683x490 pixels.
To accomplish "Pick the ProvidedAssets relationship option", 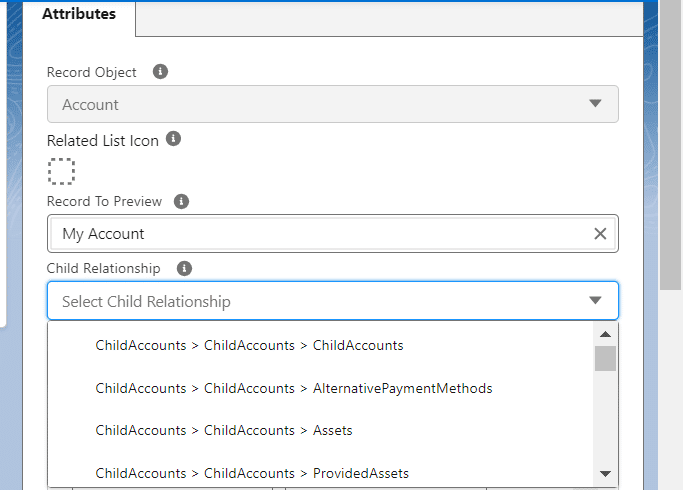I will [x=252, y=472].
